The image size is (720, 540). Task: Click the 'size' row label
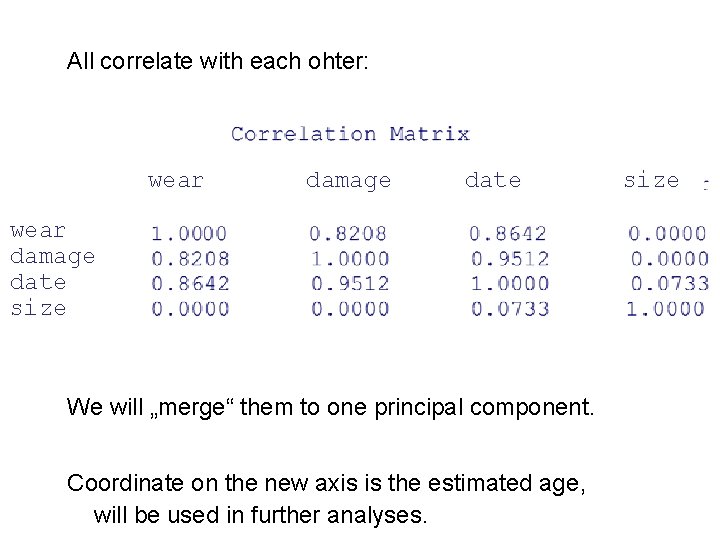(x=38, y=308)
